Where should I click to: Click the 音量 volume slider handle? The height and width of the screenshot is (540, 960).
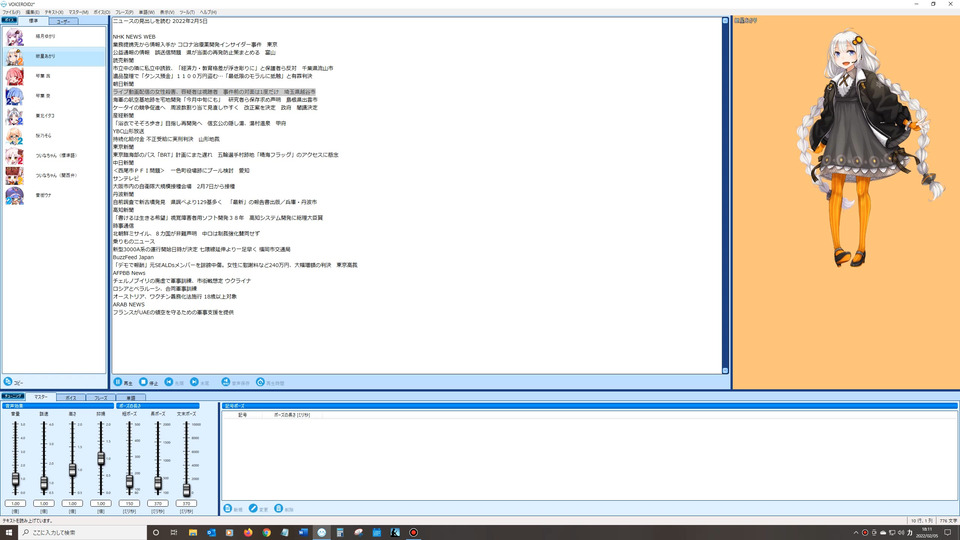coord(15,479)
